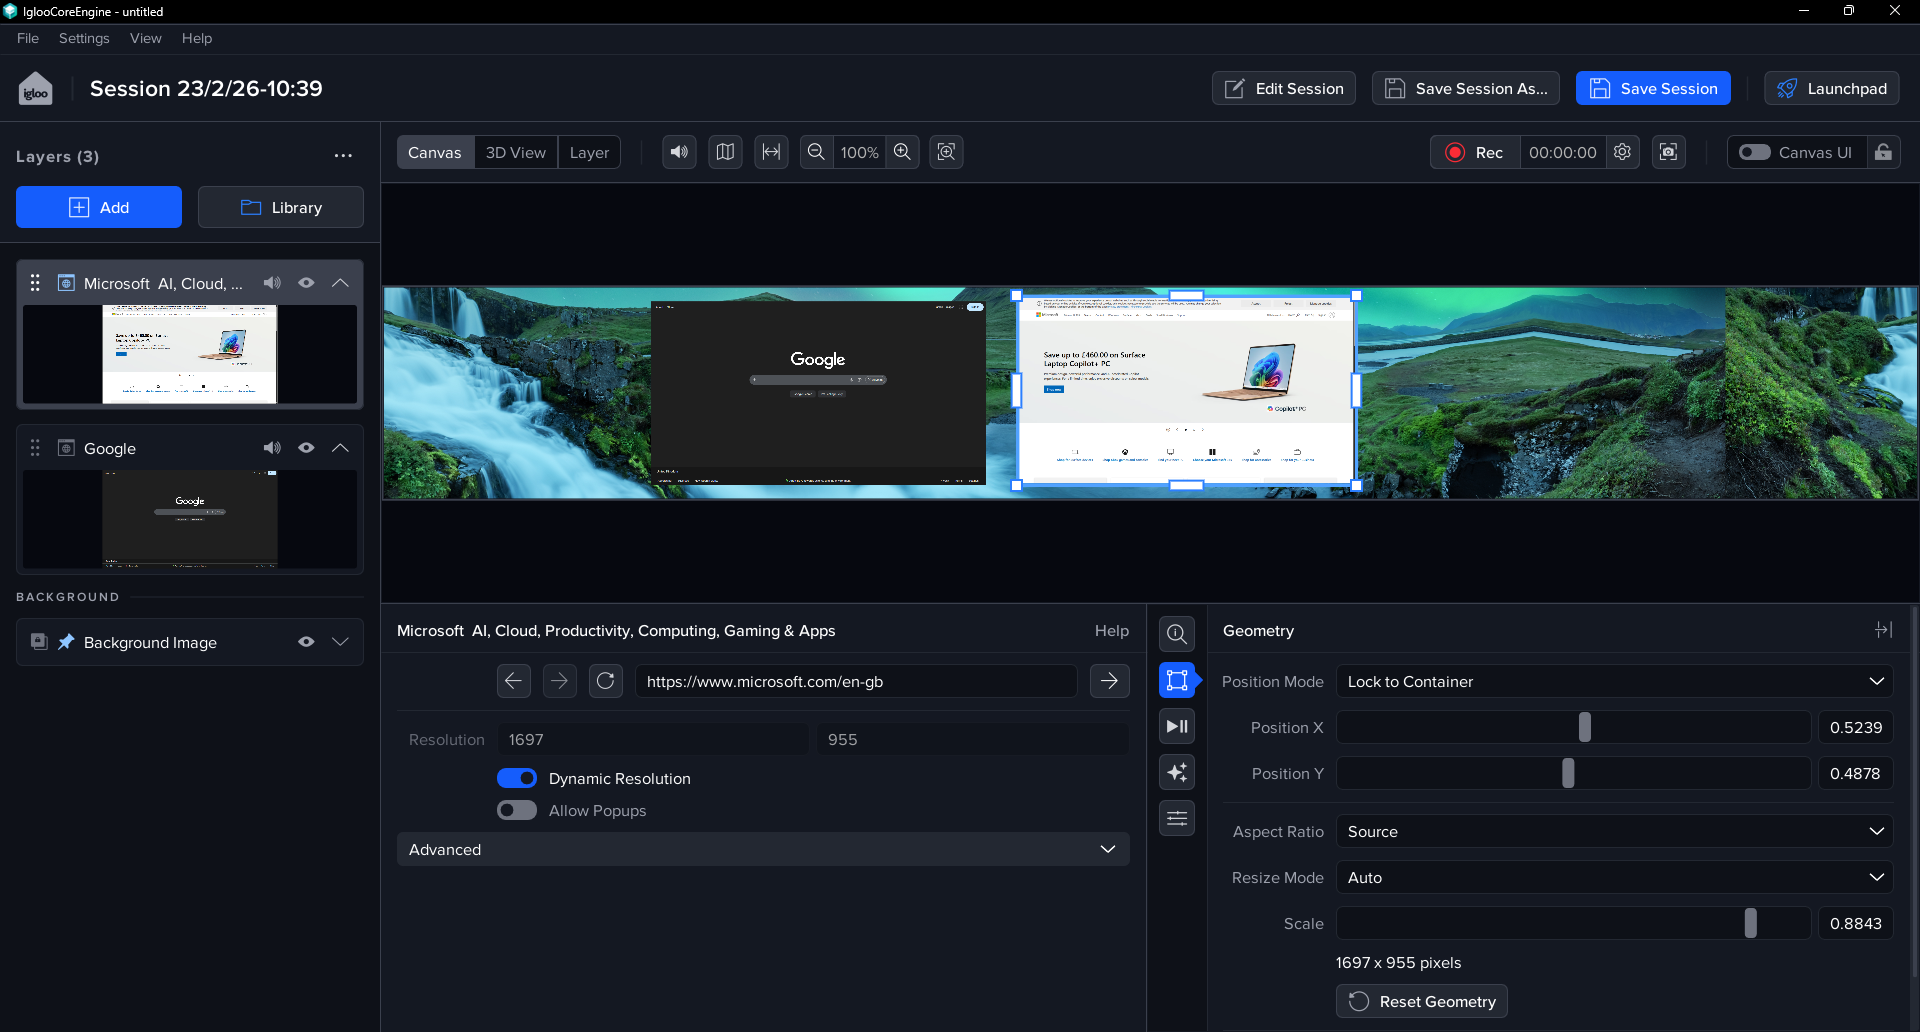Image resolution: width=1920 pixels, height=1032 pixels.
Task: Open the Position Mode dropdown
Action: pos(1614,681)
